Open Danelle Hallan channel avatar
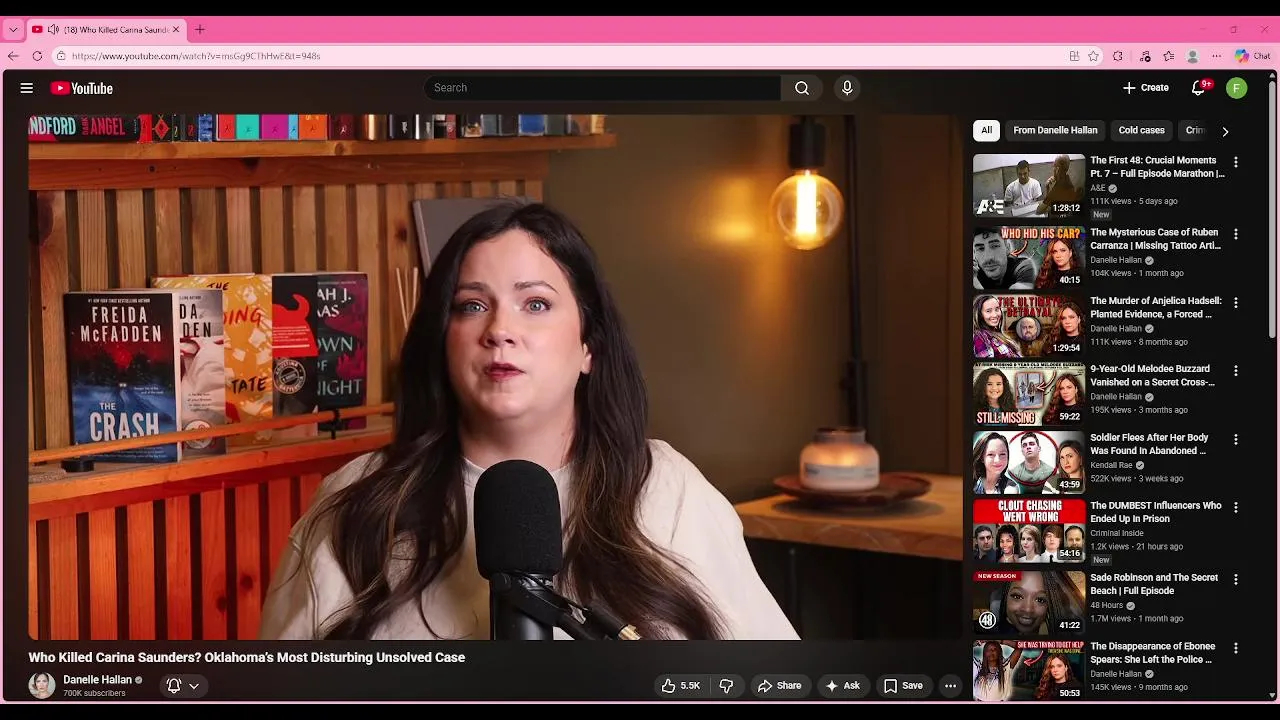The height and width of the screenshot is (720, 1280). [x=42, y=685]
